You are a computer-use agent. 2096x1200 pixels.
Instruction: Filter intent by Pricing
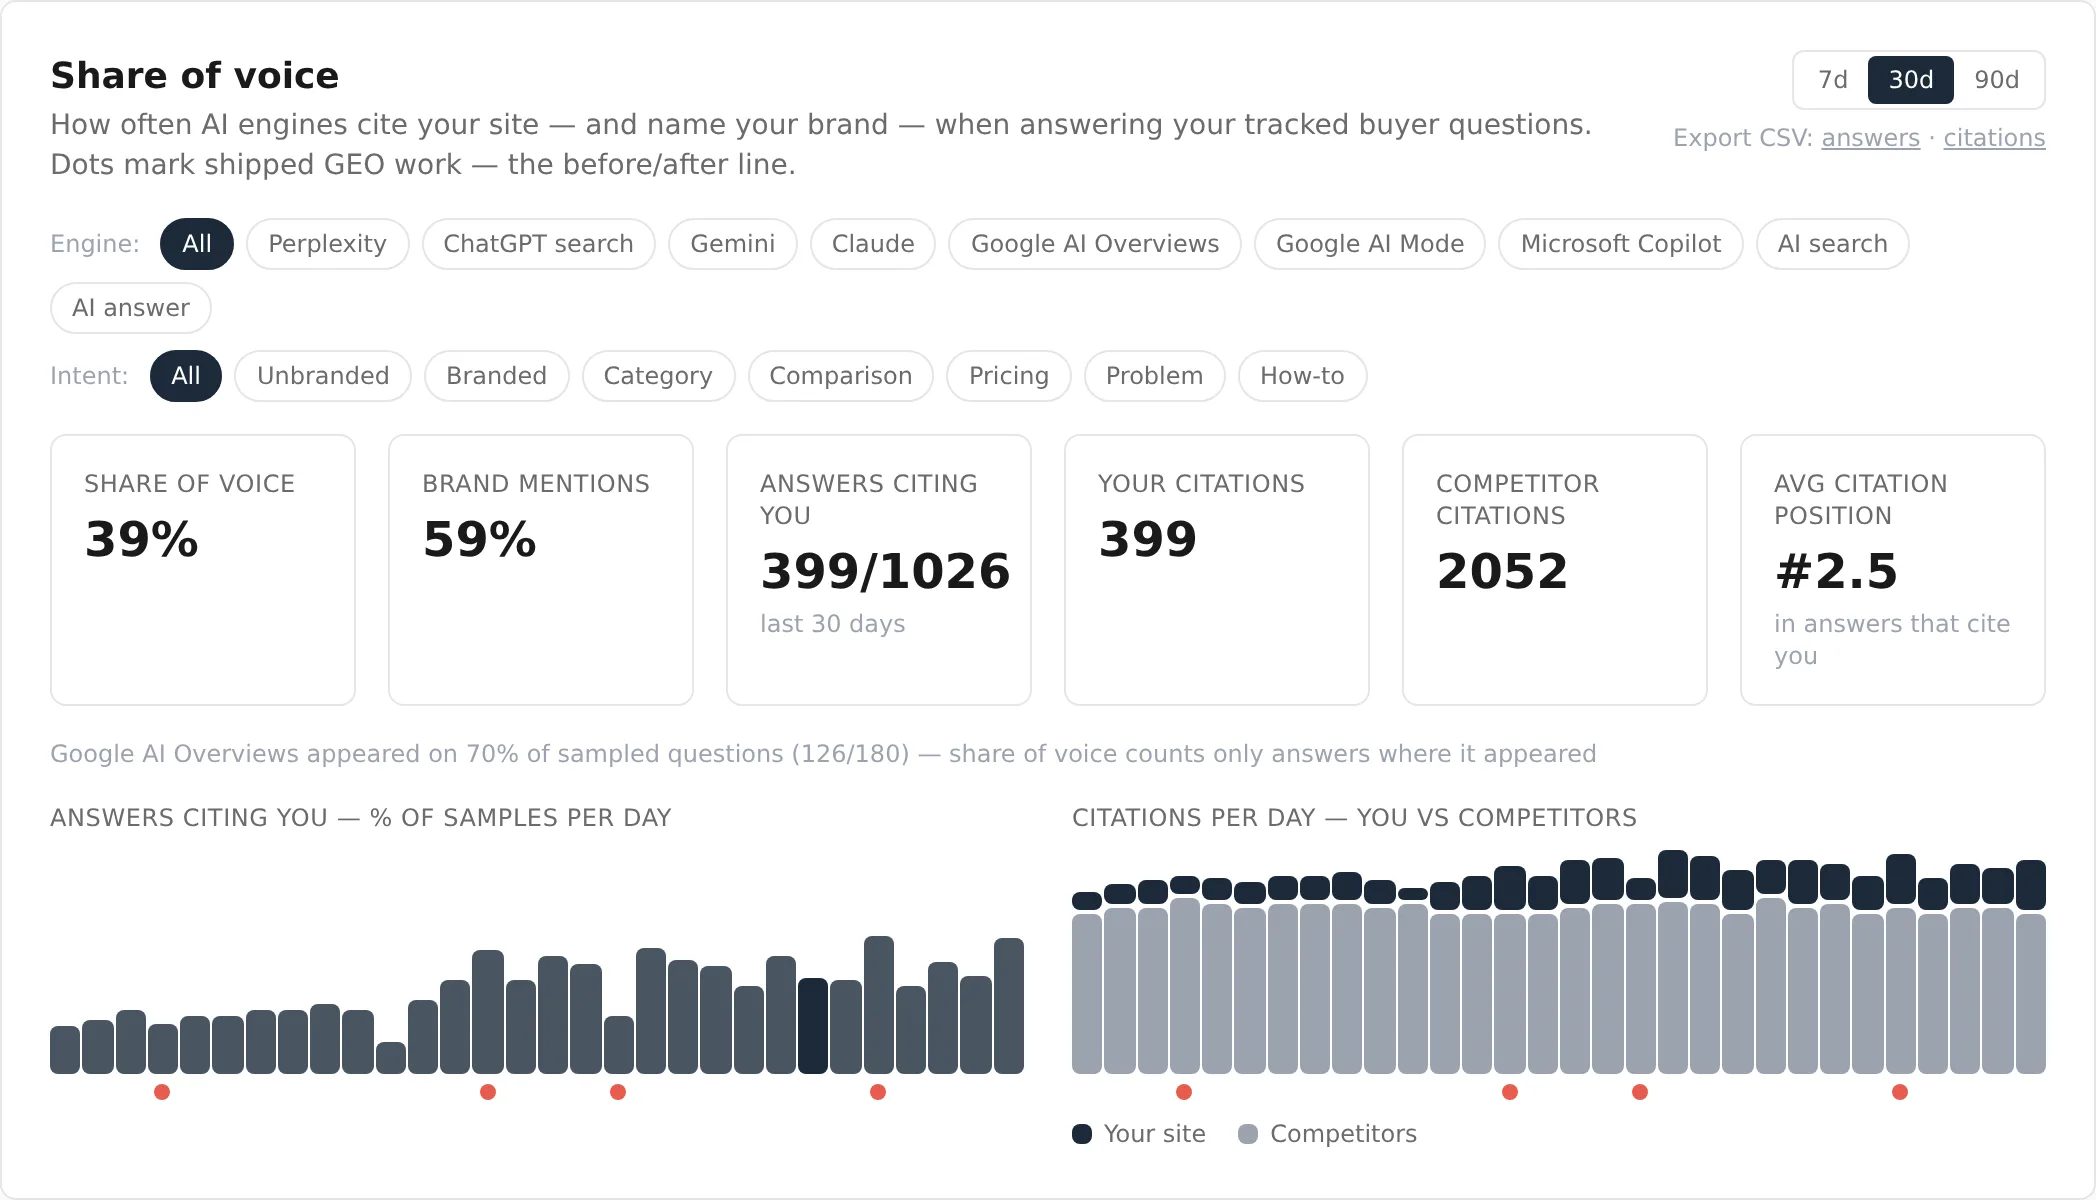coord(1008,376)
